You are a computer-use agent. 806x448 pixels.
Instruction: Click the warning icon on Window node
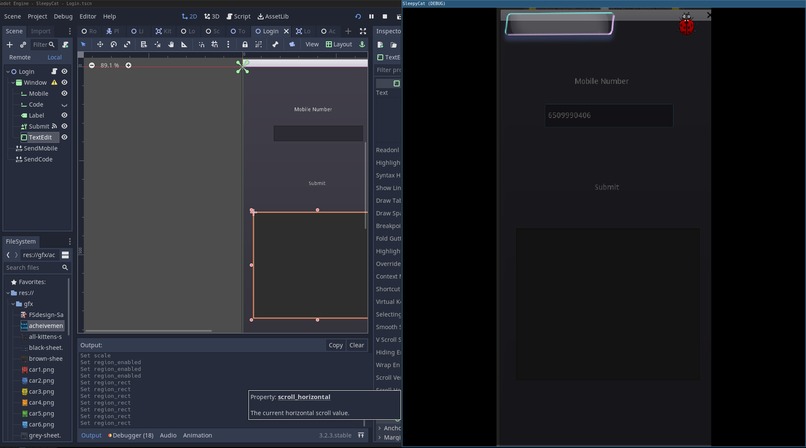[54, 82]
